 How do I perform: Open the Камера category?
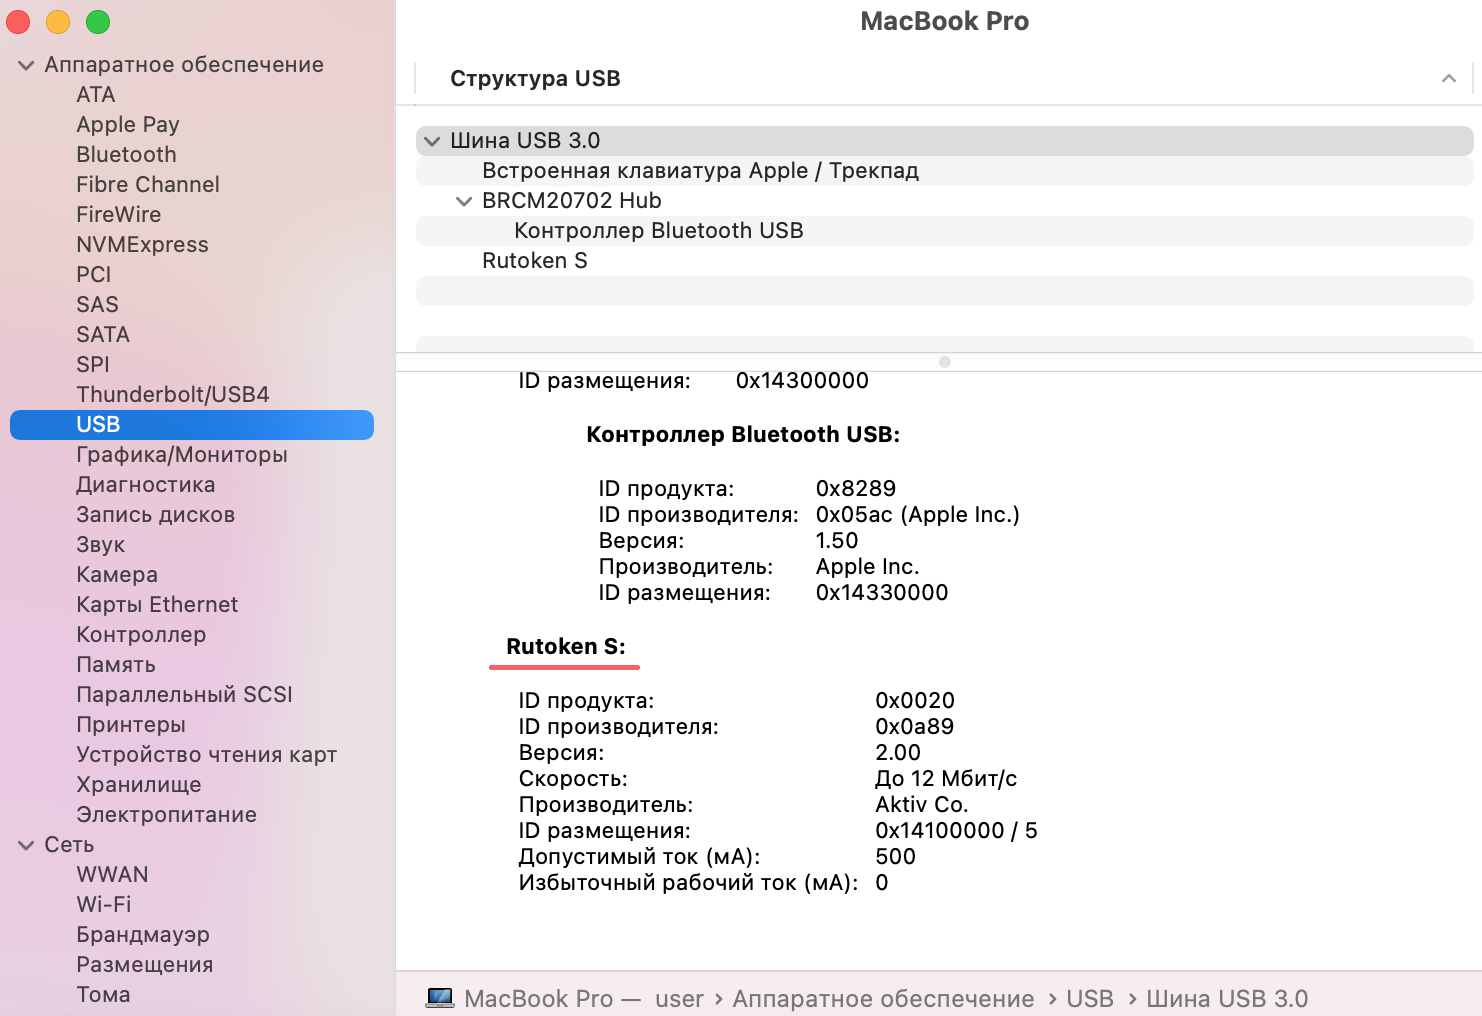tap(117, 575)
